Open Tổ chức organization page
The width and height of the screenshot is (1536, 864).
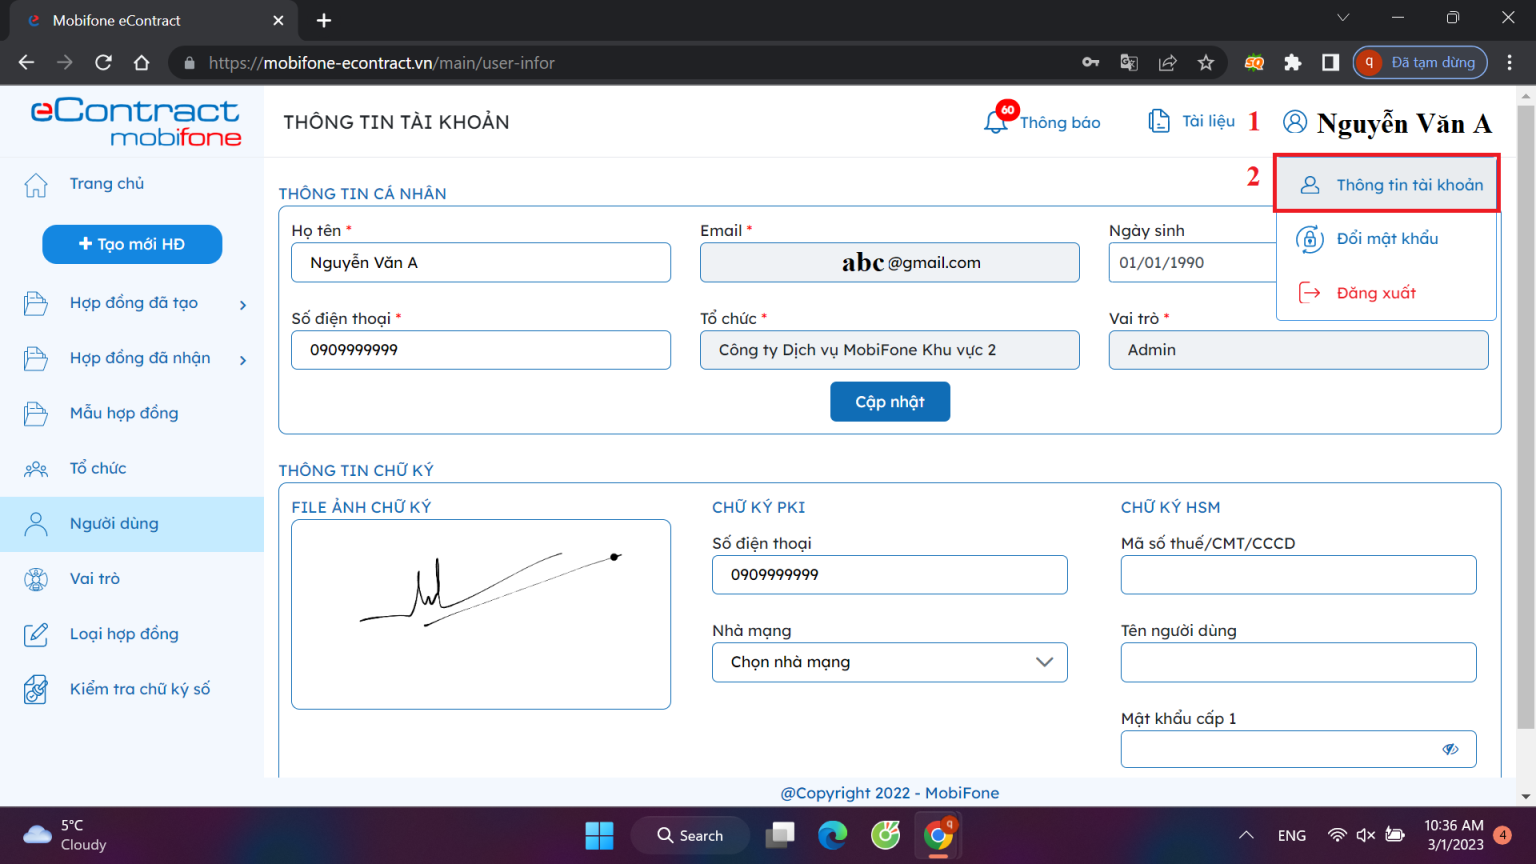(x=97, y=468)
